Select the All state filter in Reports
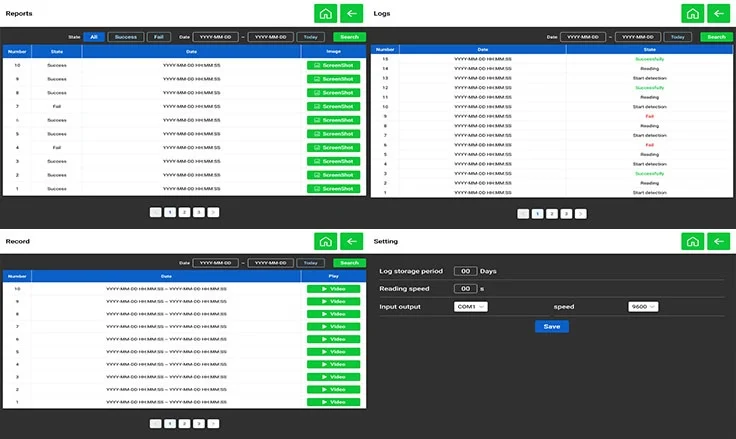 coord(93,37)
